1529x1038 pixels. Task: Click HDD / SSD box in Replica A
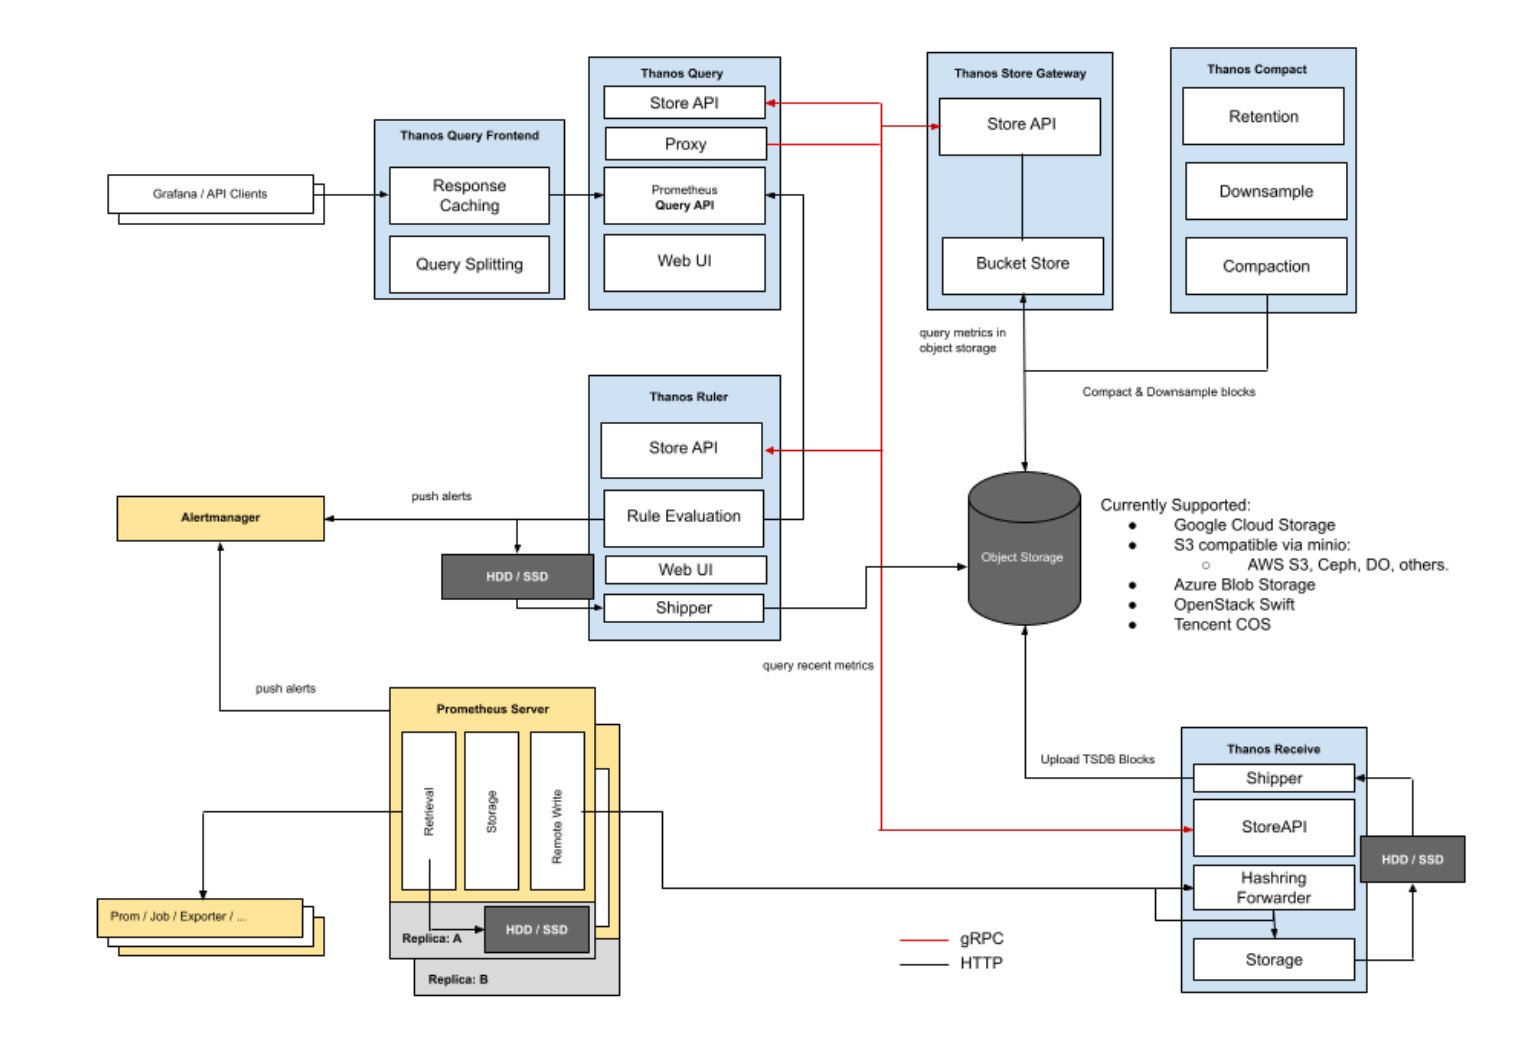536,930
